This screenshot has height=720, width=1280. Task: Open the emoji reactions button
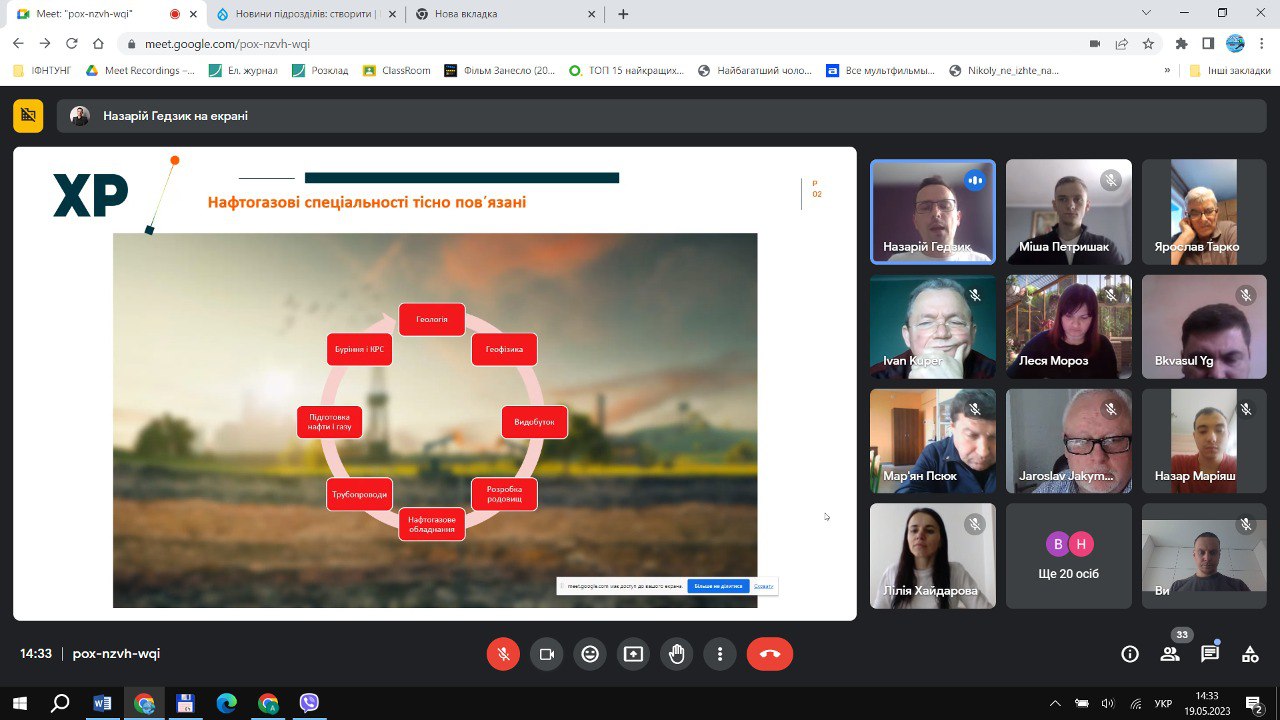(590, 654)
